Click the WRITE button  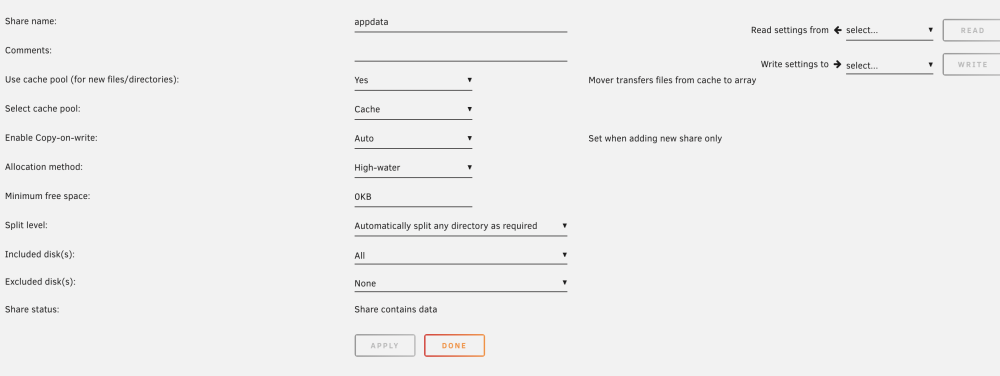(972, 64)
